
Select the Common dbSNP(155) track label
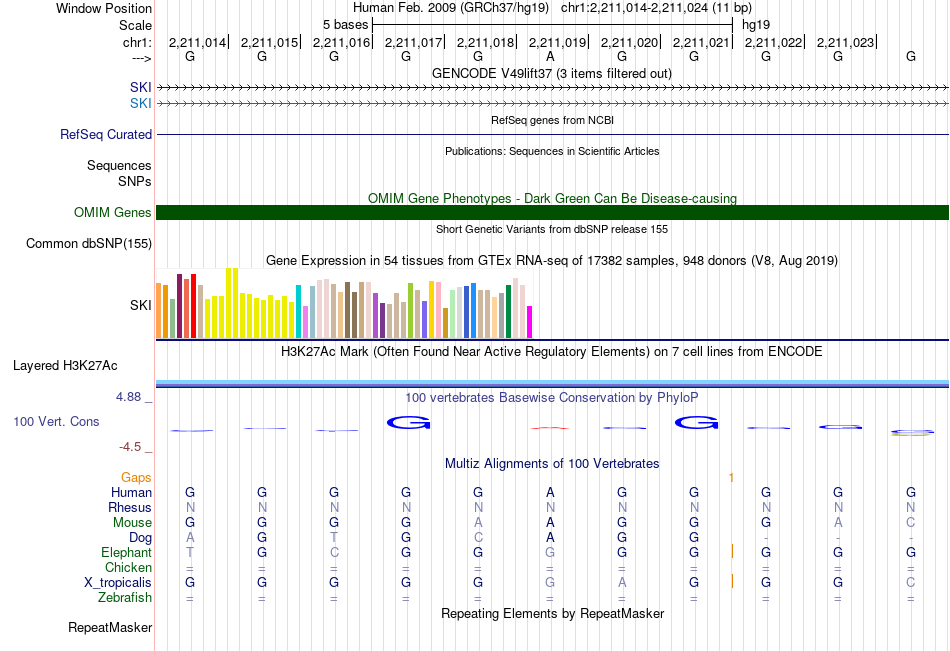[88, 244]
